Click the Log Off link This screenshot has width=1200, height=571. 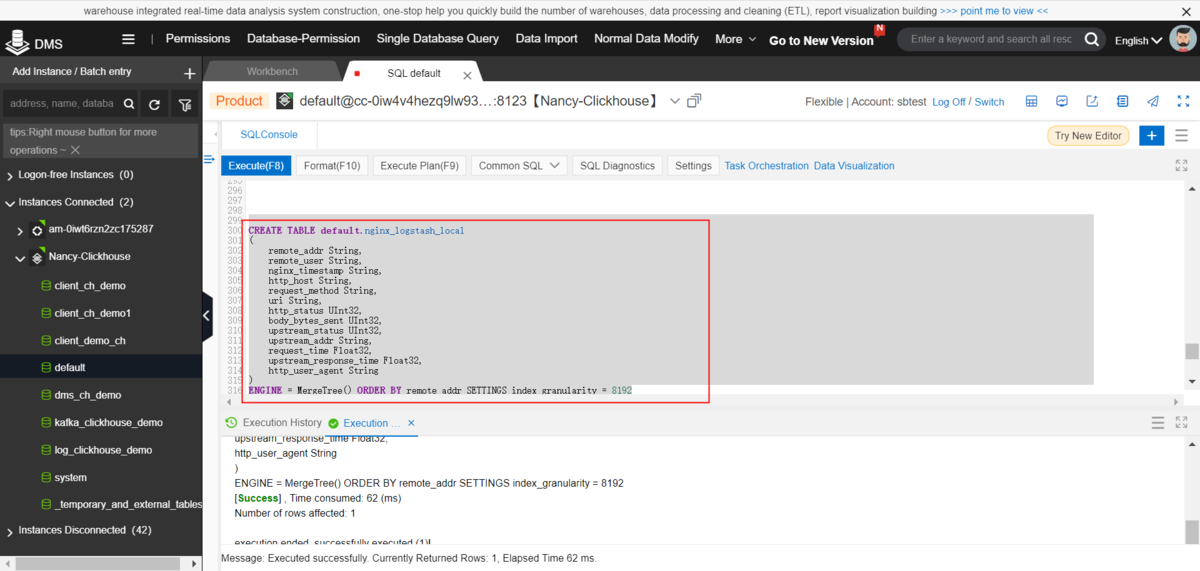click(x=949, y=102)
